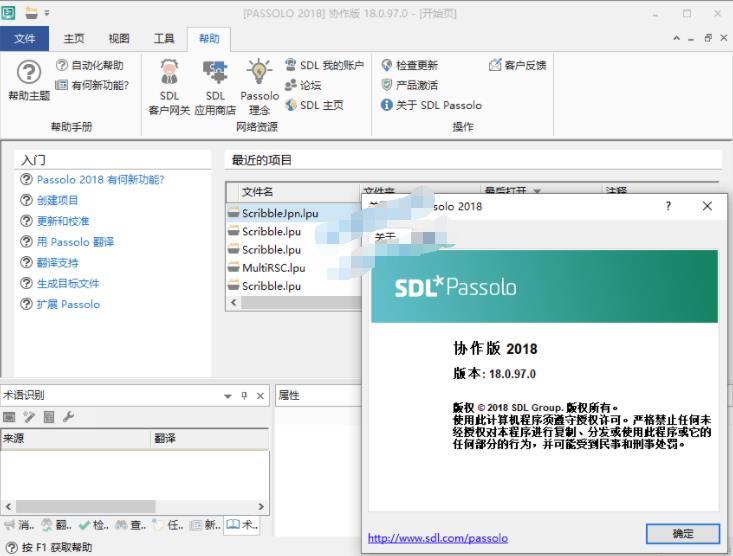Open the 生成目标文件 link
The width and height of the screenshot is (733, 556).
(x=68, y=283)
